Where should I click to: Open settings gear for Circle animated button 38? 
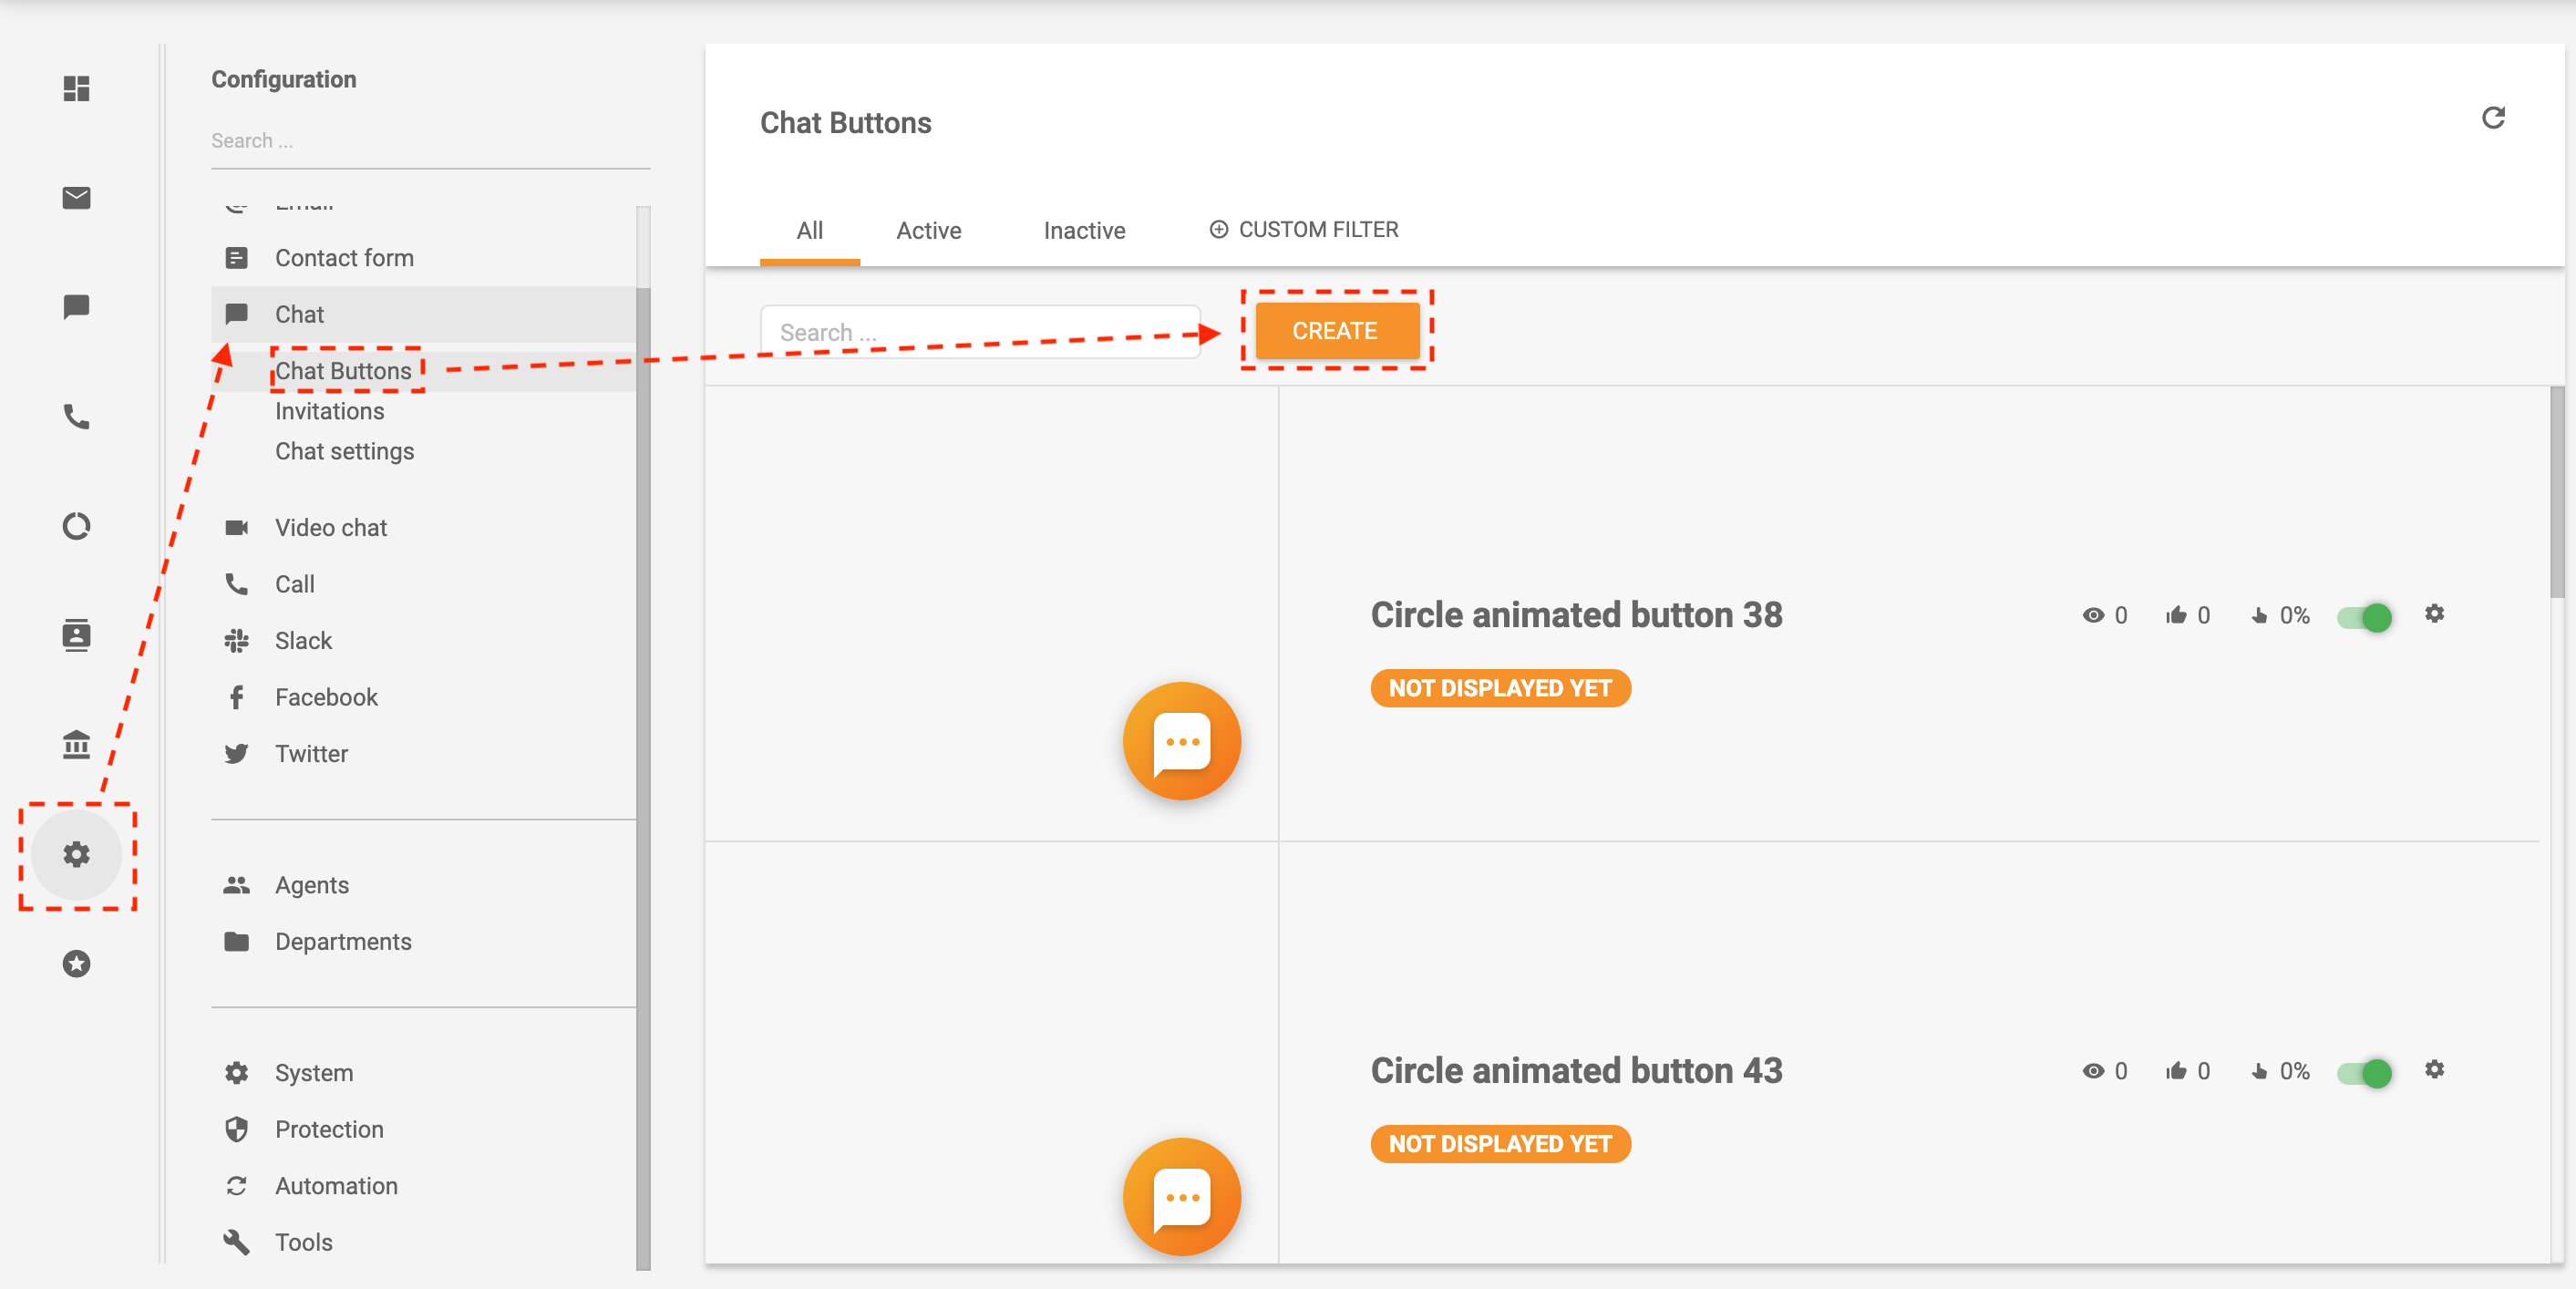(x=2435, y=615)
